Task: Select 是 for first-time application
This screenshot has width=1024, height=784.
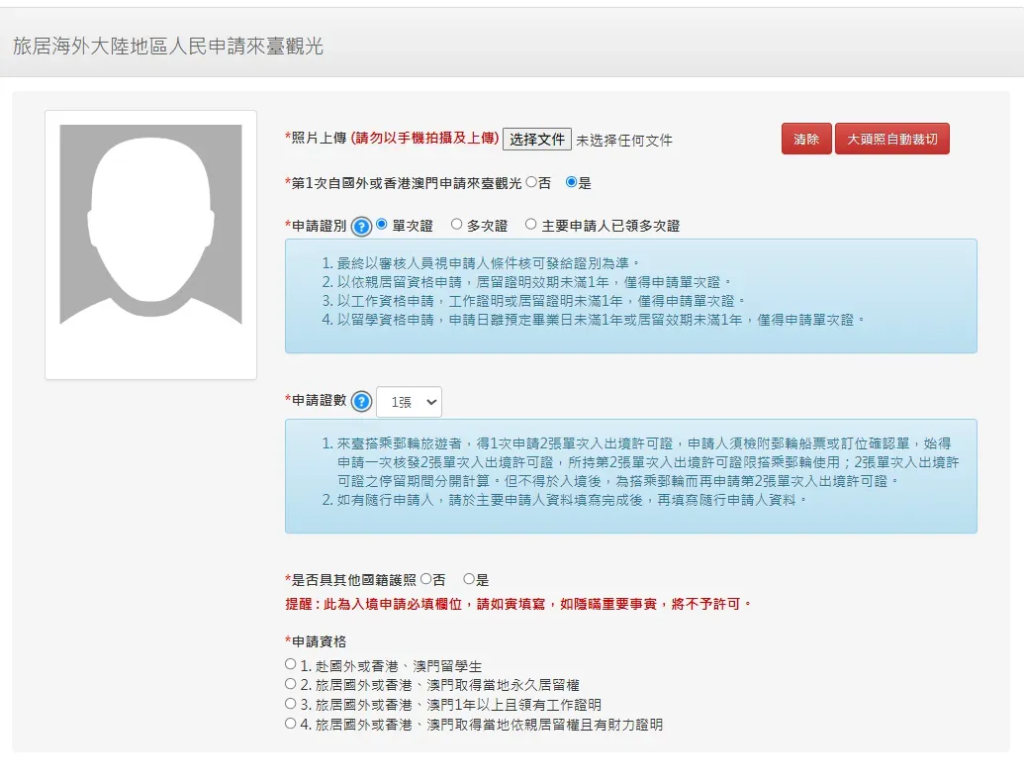Action: pyautogui.click(x=571, y=183)
